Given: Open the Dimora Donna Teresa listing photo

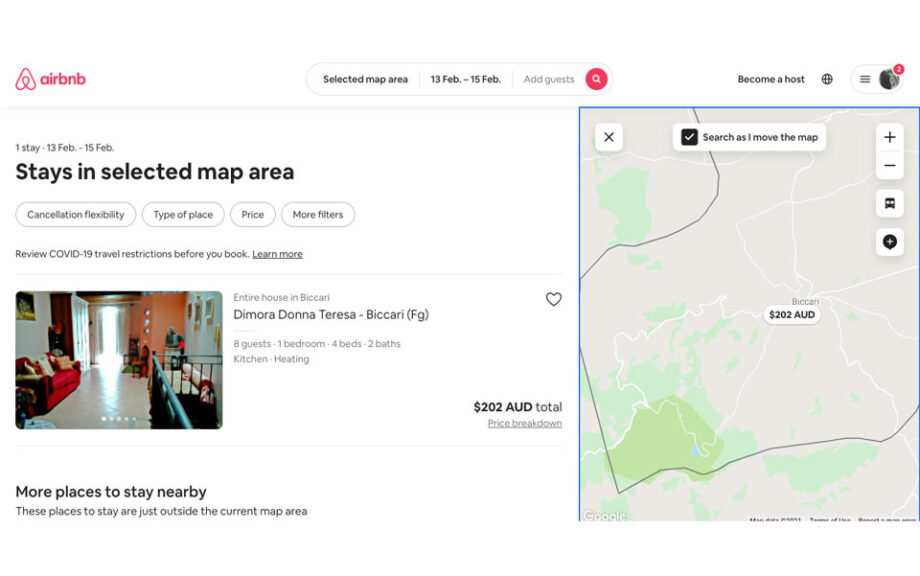Looking at the screenshot, I should [119, 360].
